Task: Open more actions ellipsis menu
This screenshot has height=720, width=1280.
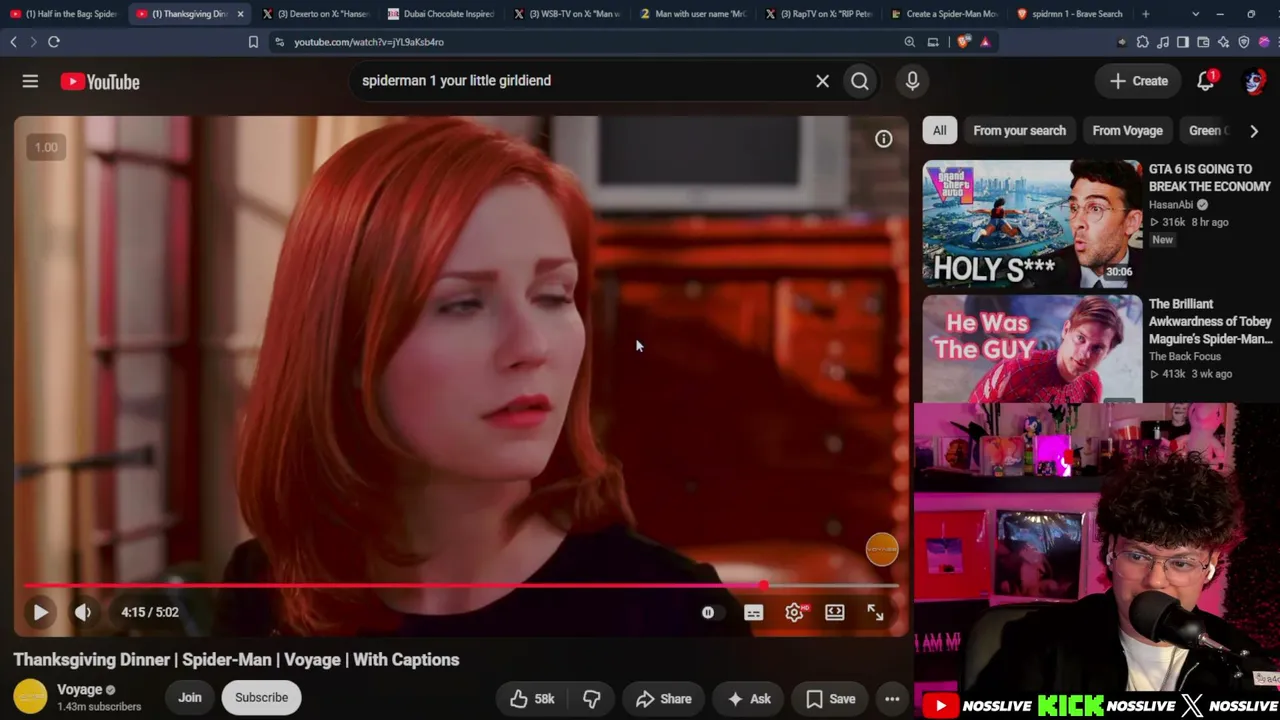Action: [892, 699]
